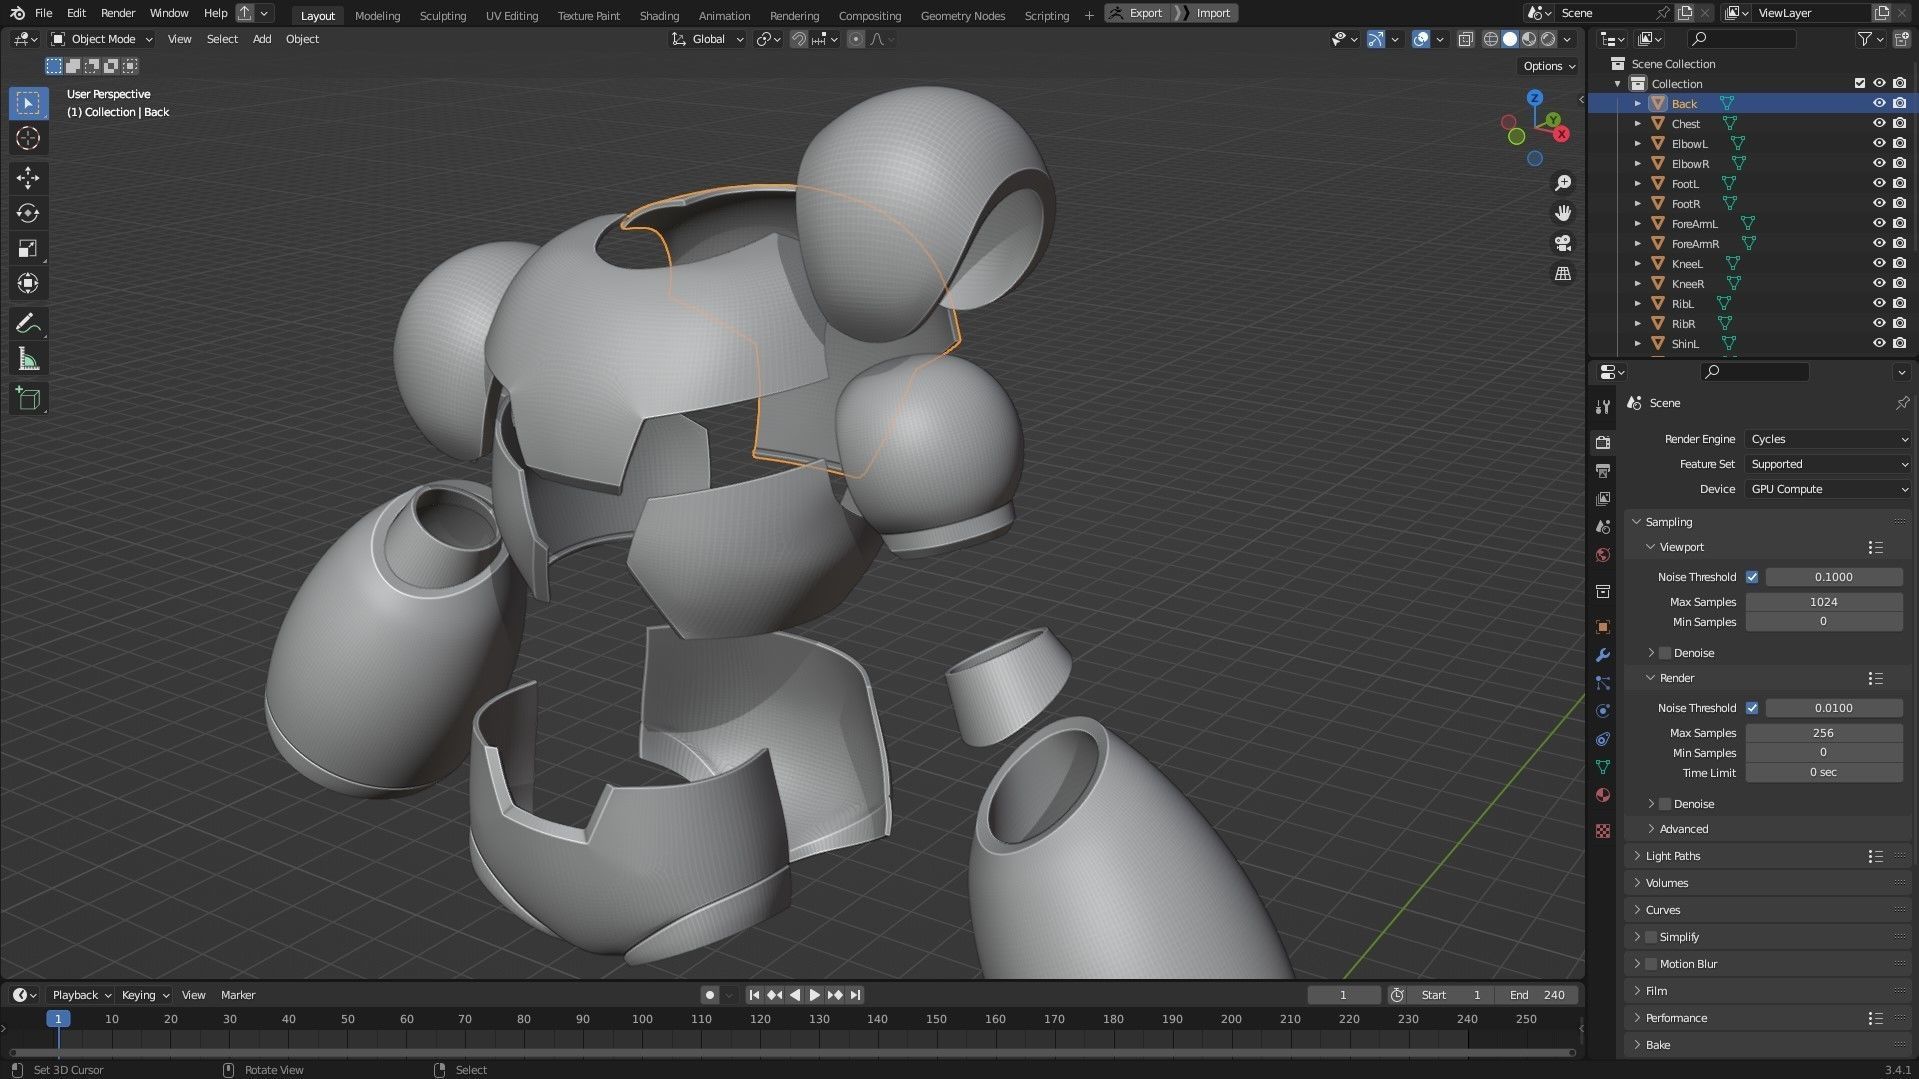Click the Blender logo menu icon
Image resolution: width=1919 pixels, height=1079 pixels.
coord(17,13)
